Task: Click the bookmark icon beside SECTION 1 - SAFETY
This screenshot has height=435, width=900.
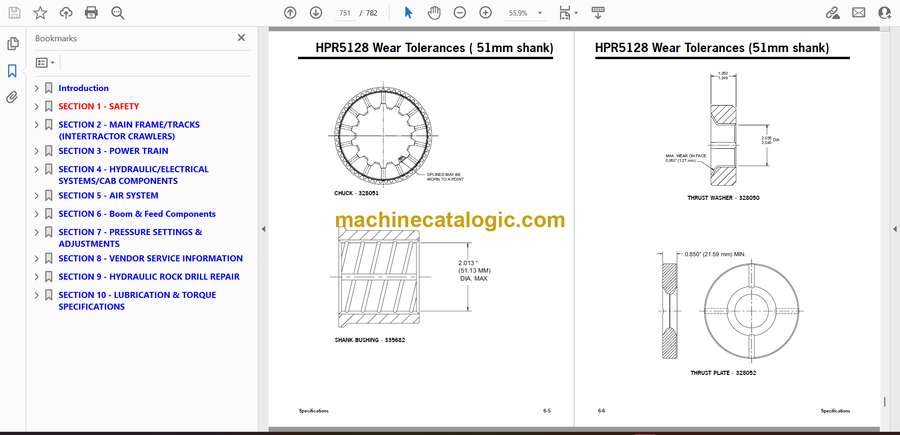Action: click(x=49, y=107)
